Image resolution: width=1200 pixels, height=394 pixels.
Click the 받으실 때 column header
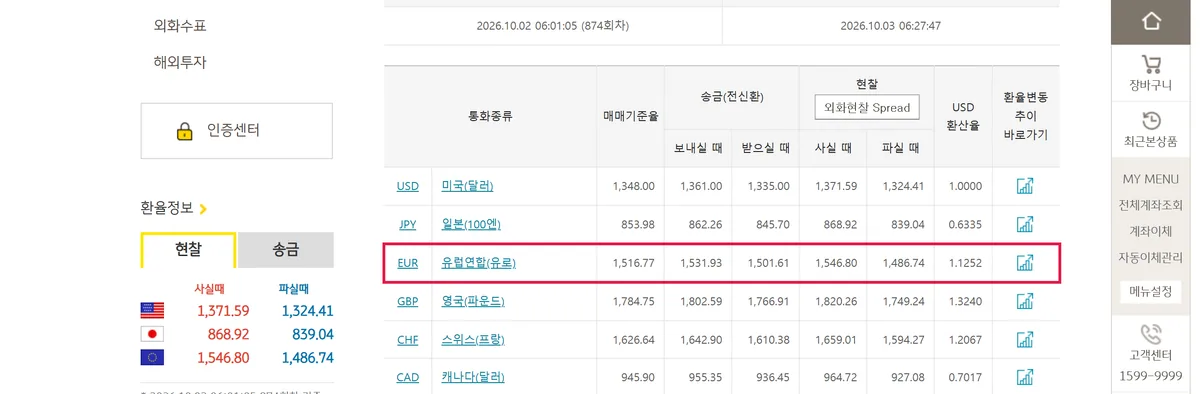tap(765, 148)
